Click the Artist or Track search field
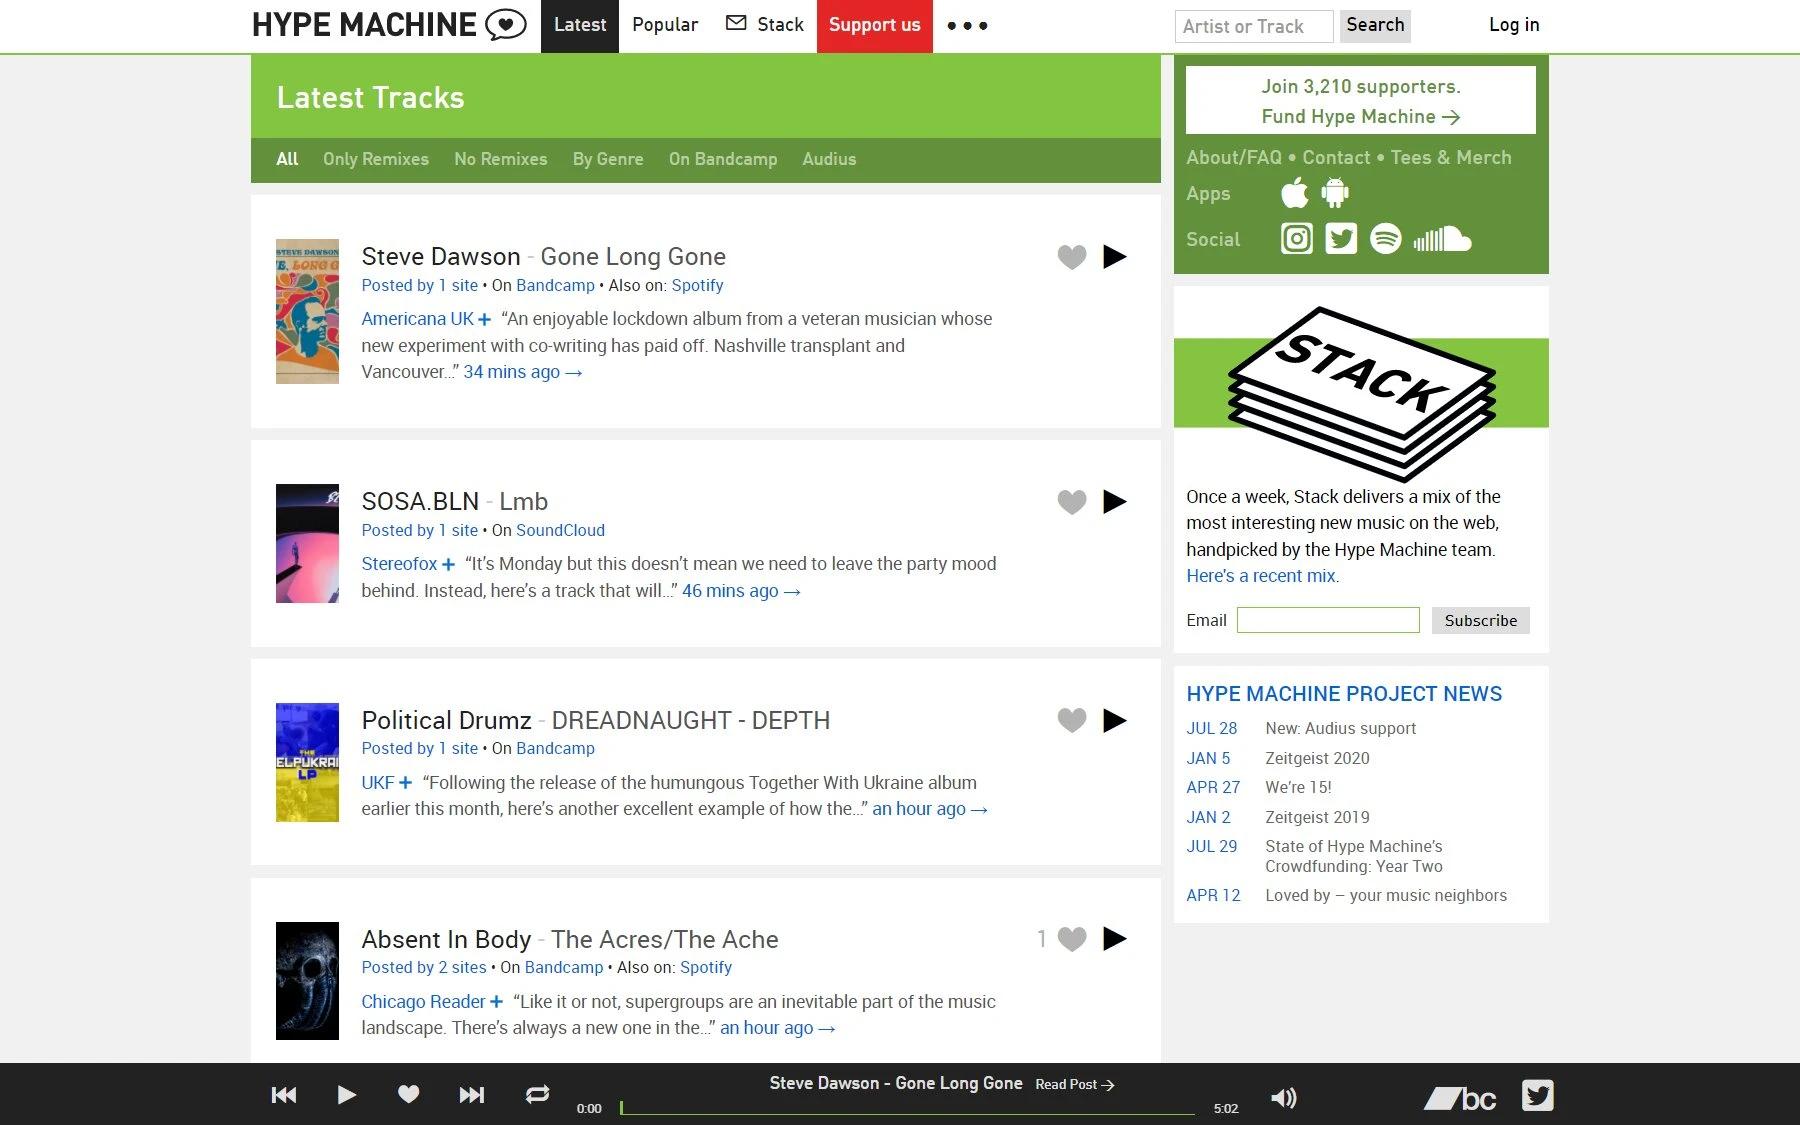The height and width of the screenshot is (1125, 1800). click(1253, 27)
